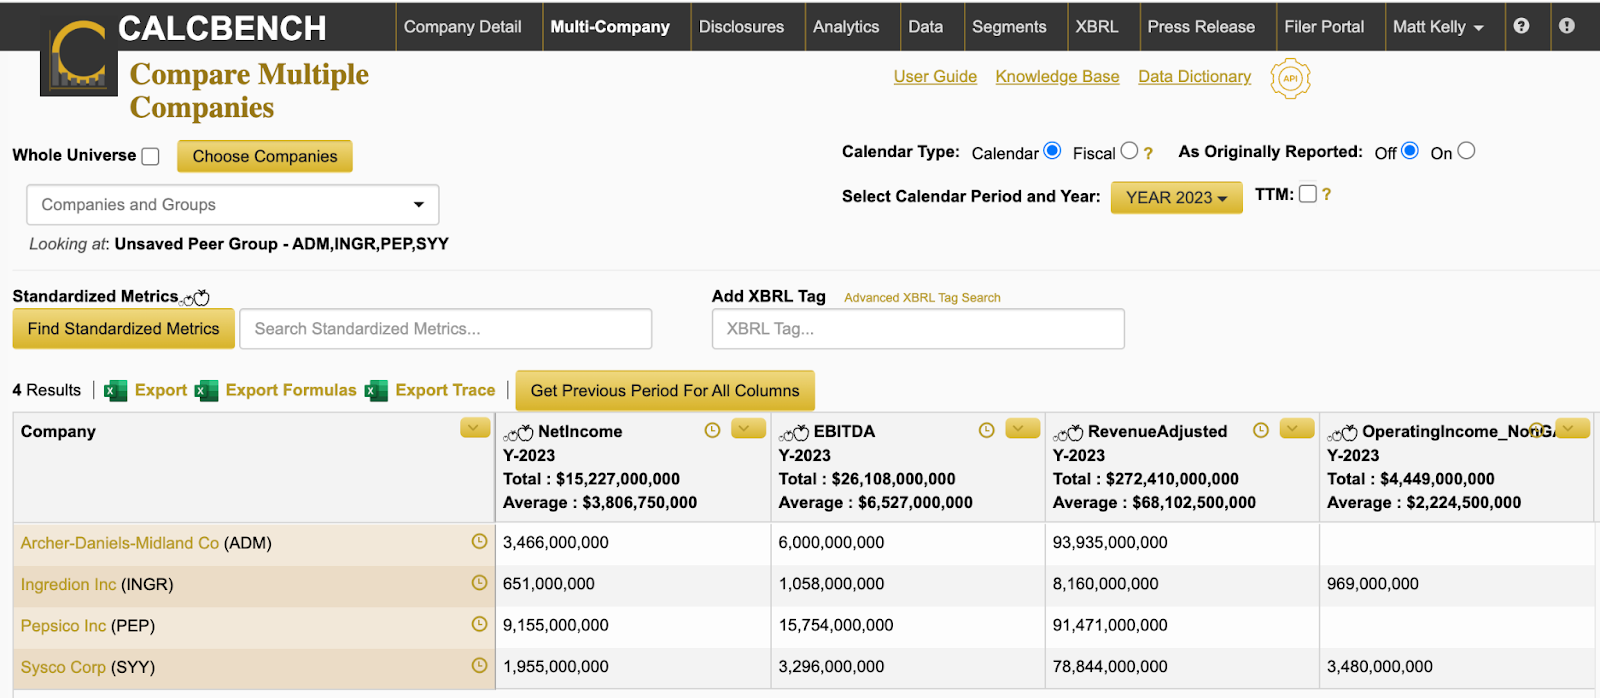Click apple icon in OperatingIncome_NonGAAP header
This screenshot has height=698, width=1600.
click(x=1343, y=433)
